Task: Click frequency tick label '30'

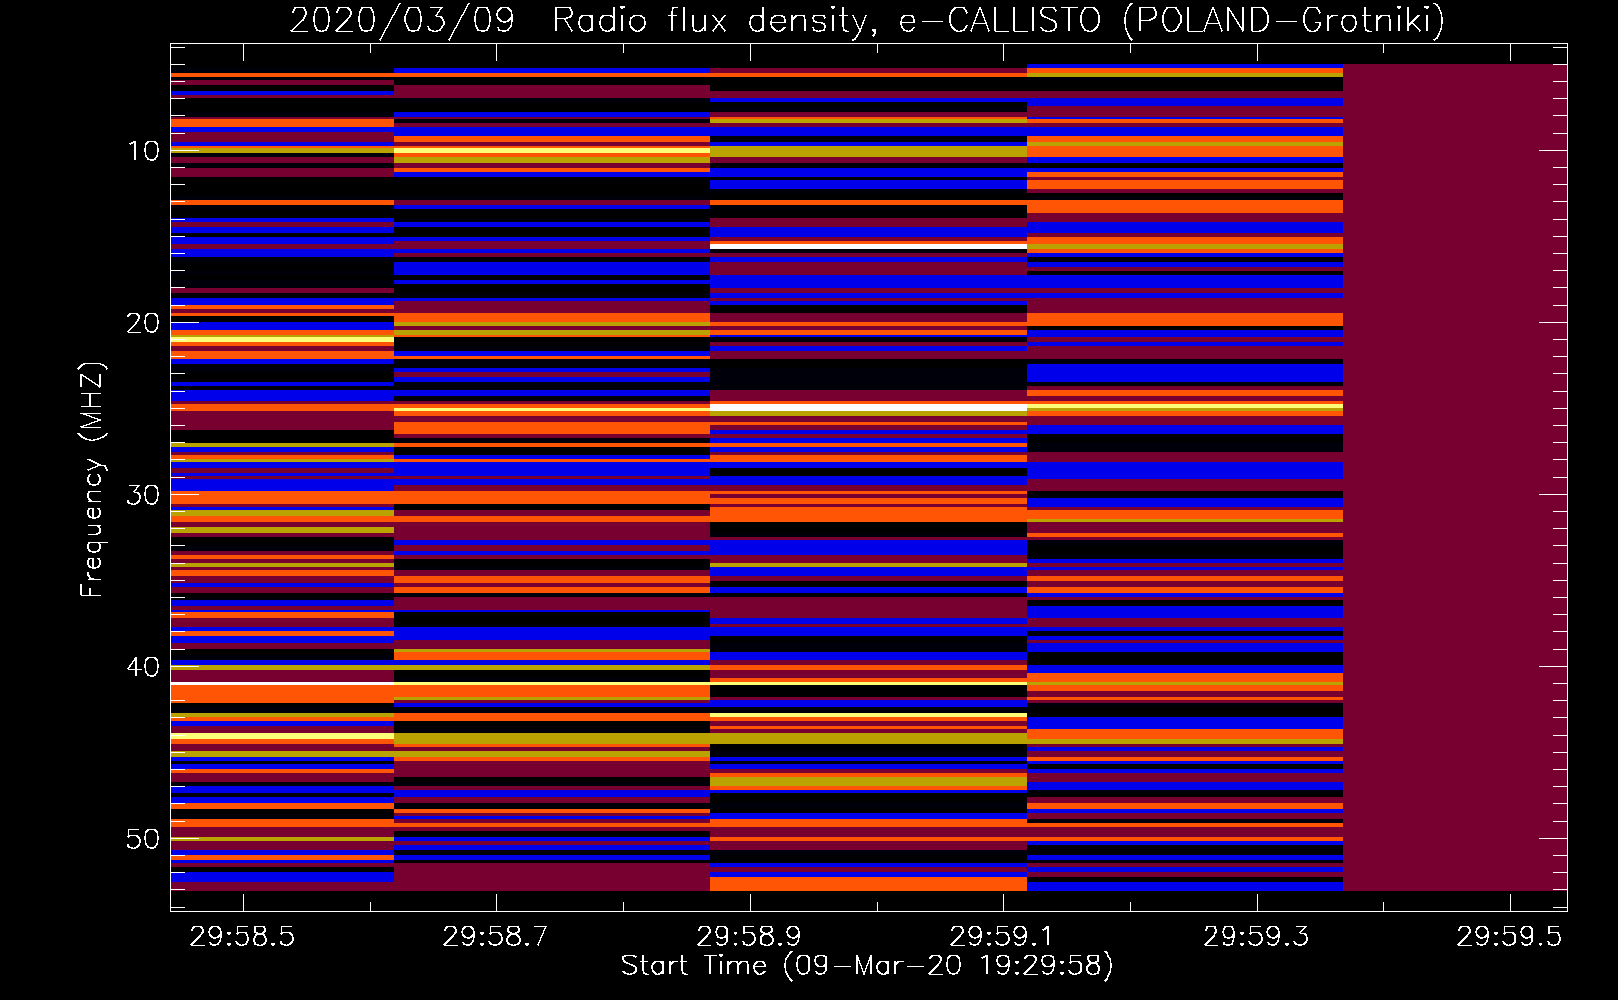Action: tap(143, 495)
